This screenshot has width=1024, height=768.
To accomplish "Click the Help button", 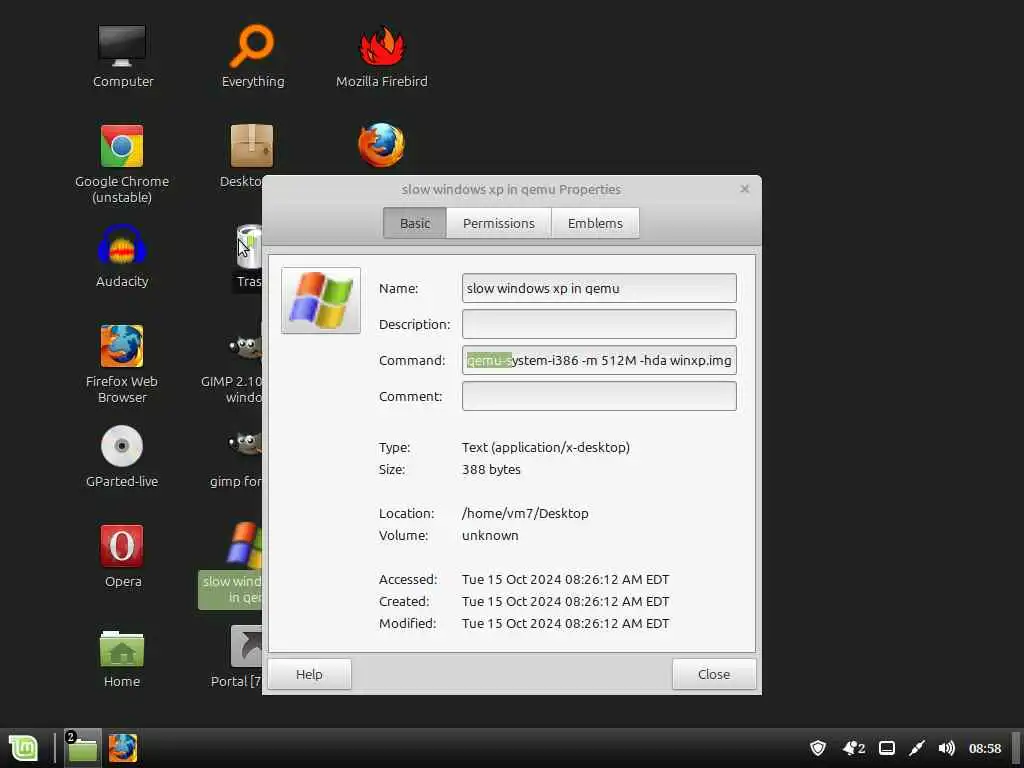I will pyautogui.click(x=310, y=674).
